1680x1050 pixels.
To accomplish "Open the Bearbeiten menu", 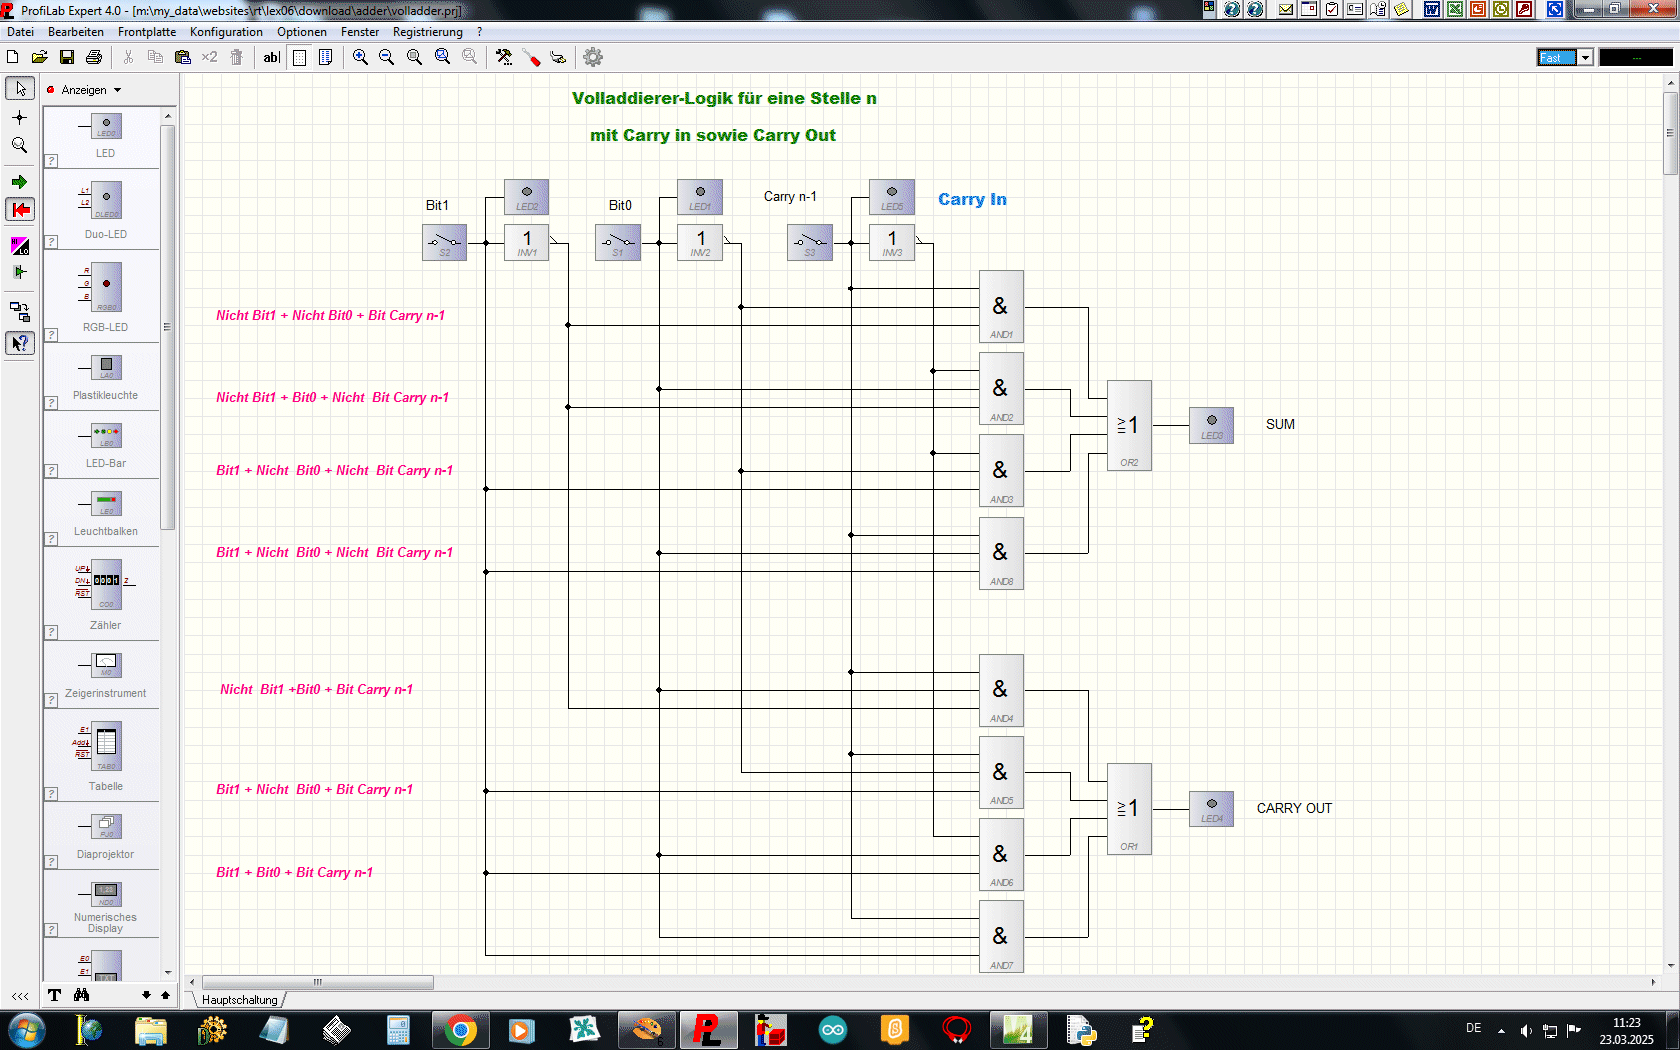I will [x=76, y=32].
